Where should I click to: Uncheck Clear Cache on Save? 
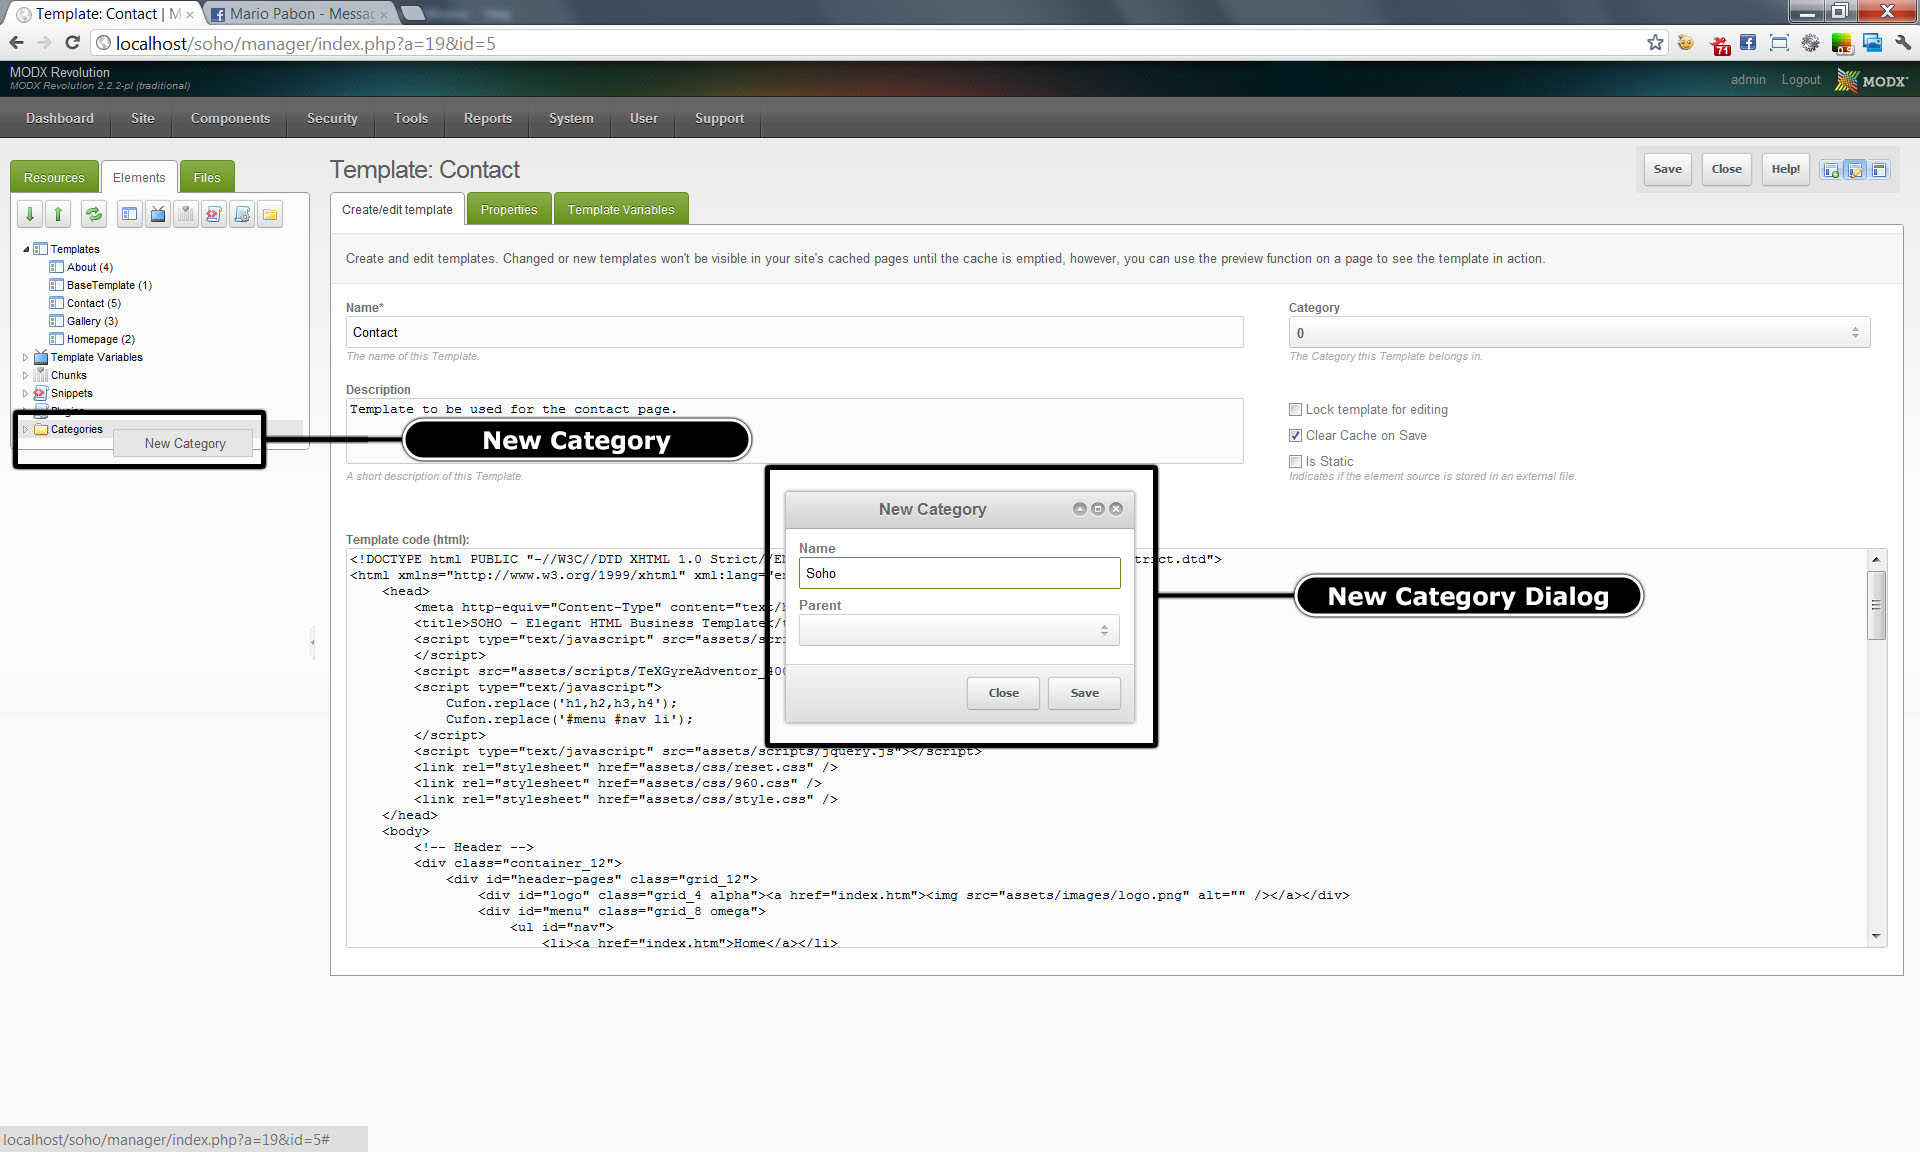pyautogui.click(x=1295, y=435)
